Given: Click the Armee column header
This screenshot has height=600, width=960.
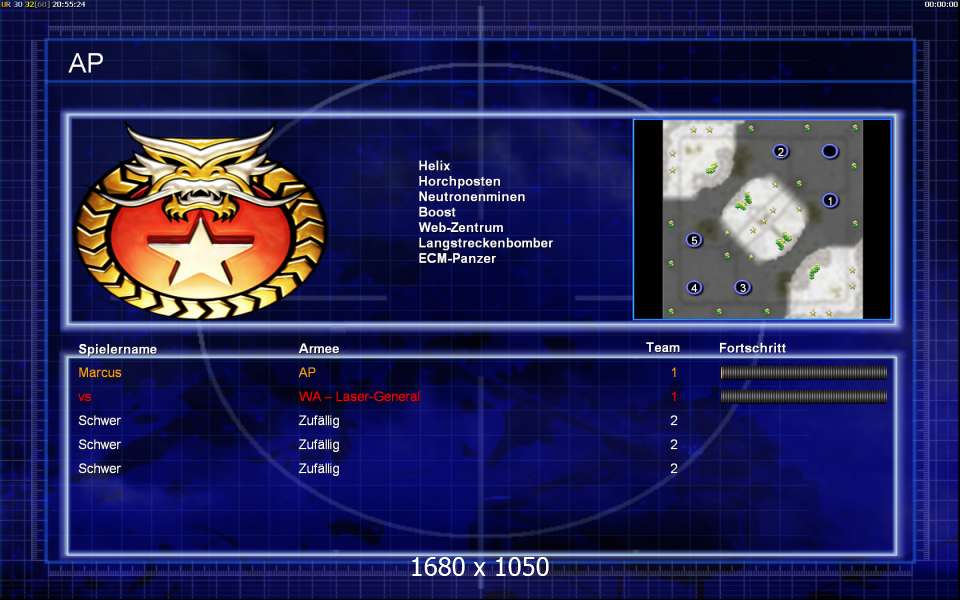Looking at the screenshot, I should [x=318, y=348].
